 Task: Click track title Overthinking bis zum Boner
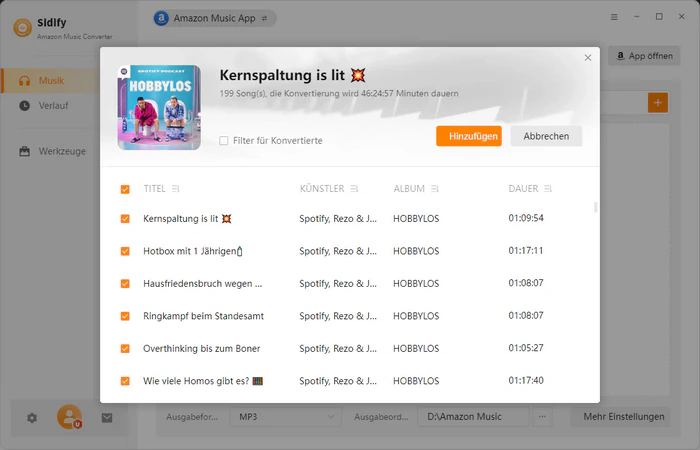click(x=201, y=349)
